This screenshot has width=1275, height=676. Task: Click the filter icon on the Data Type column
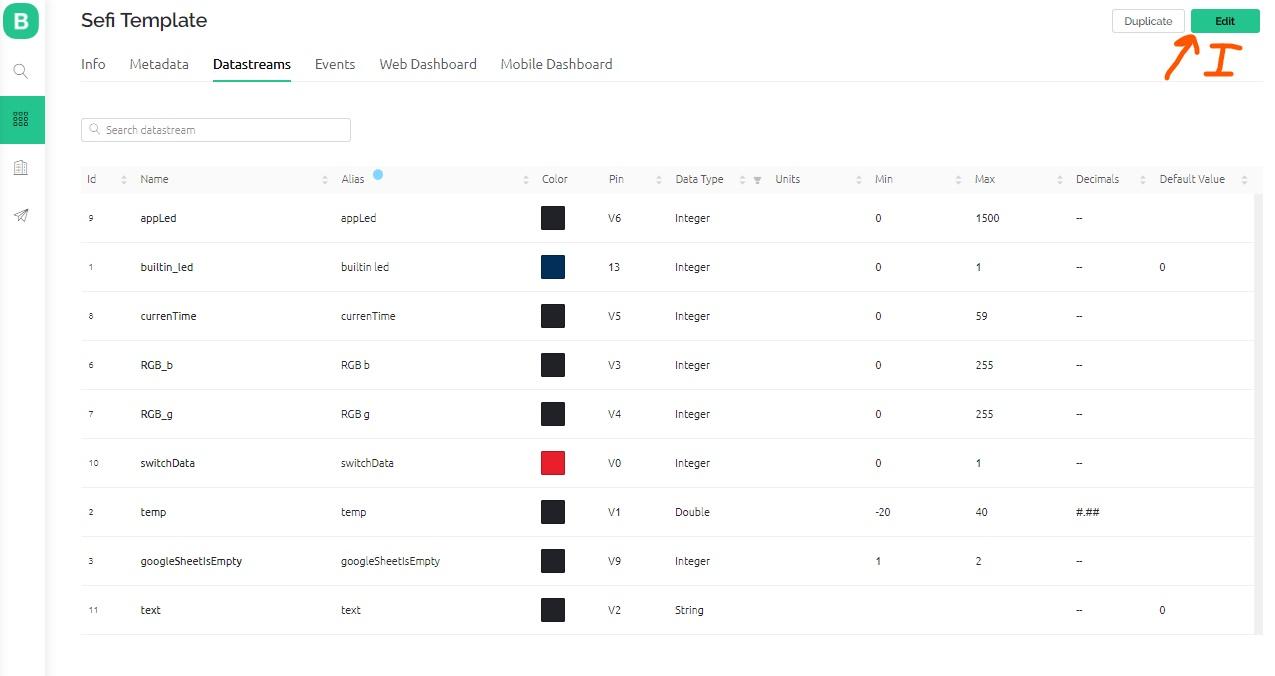tap(757, 180)
